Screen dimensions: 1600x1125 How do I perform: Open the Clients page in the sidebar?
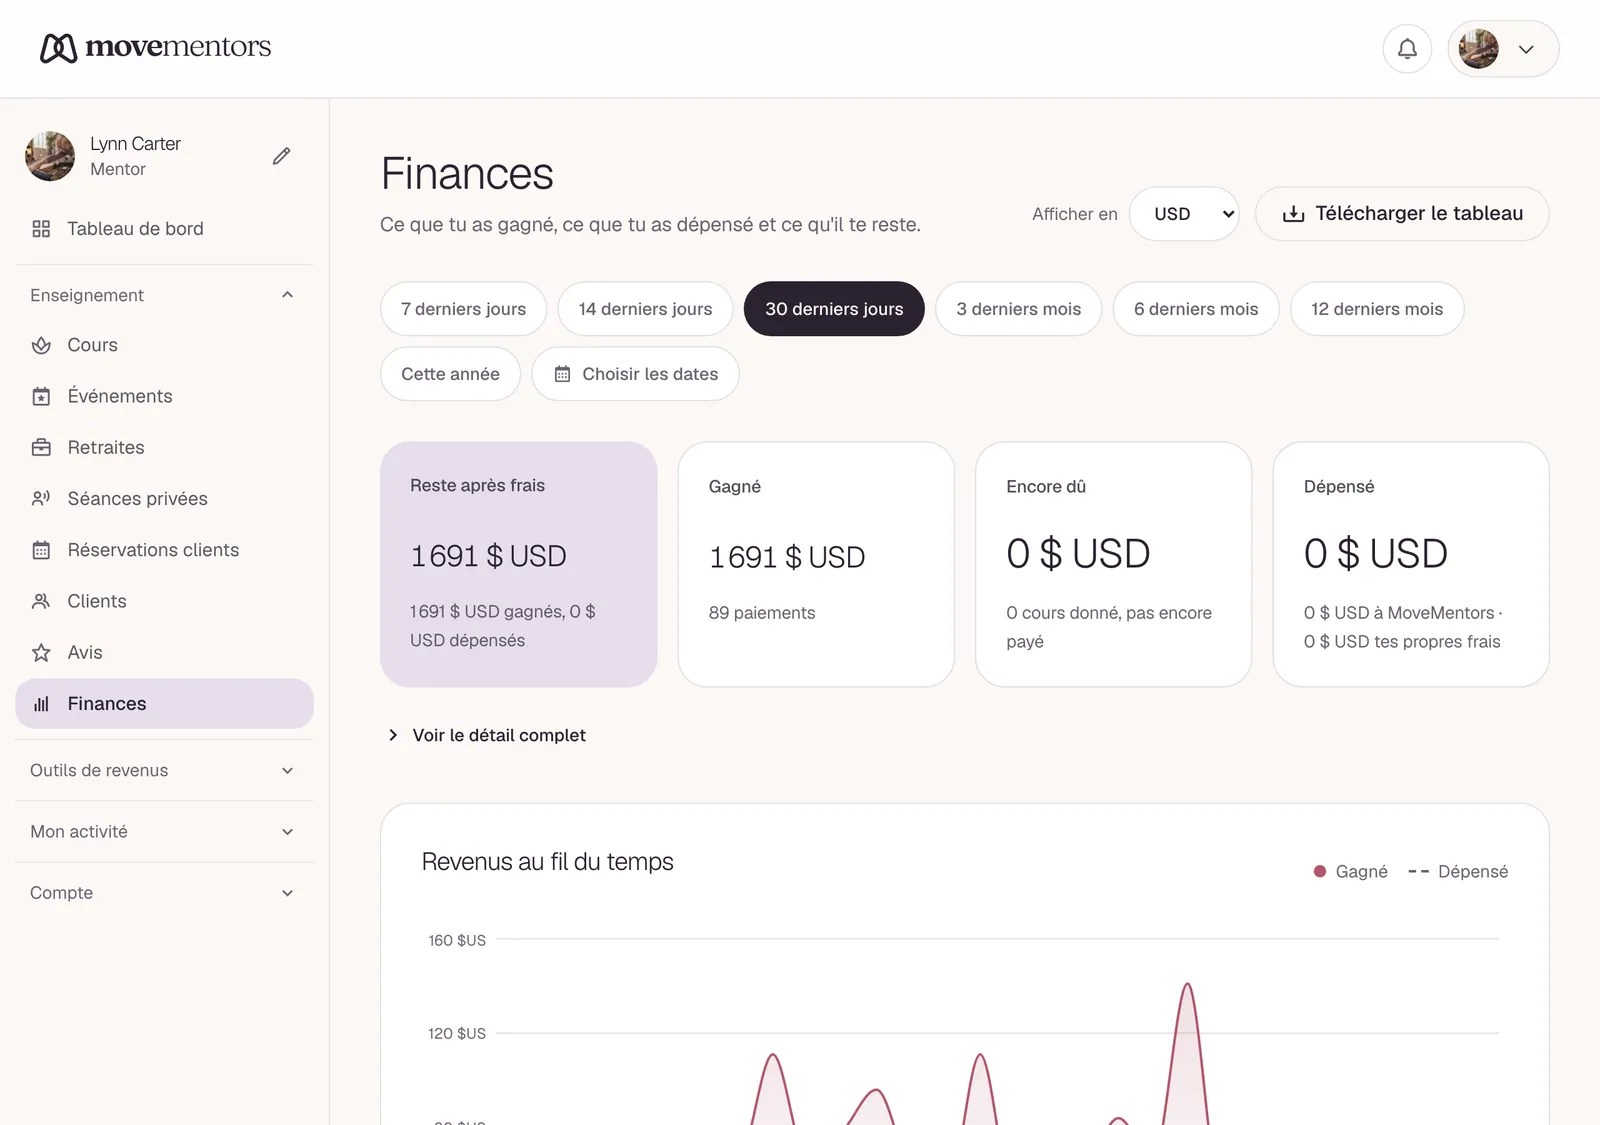pyautogui.click(x=164, y=601)
